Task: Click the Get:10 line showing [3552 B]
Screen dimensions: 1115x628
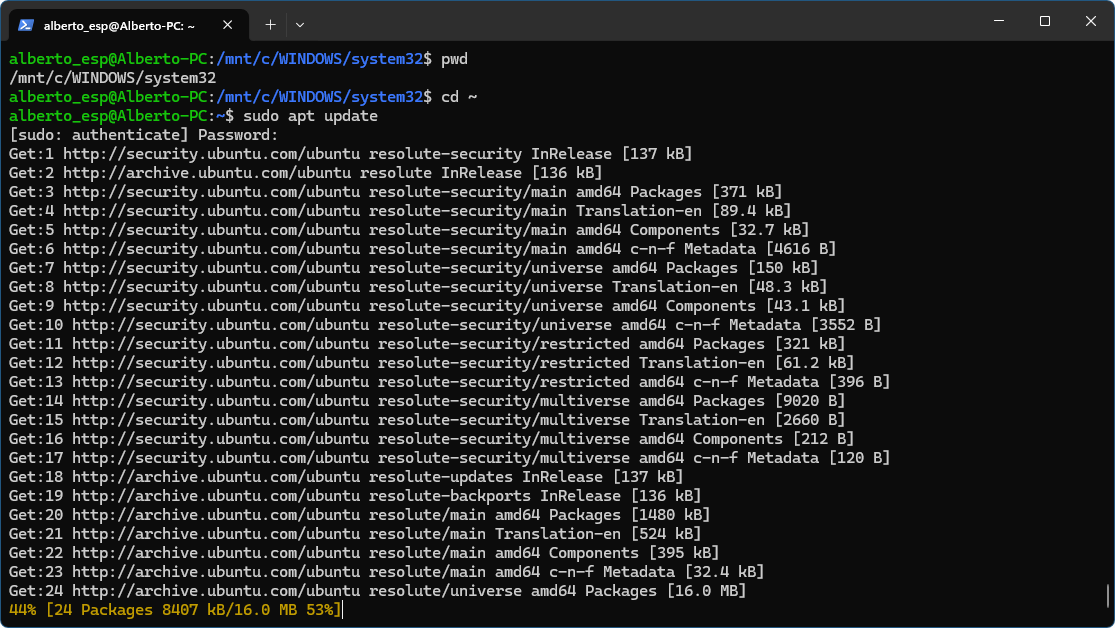Action: click(x=445, y=325)
